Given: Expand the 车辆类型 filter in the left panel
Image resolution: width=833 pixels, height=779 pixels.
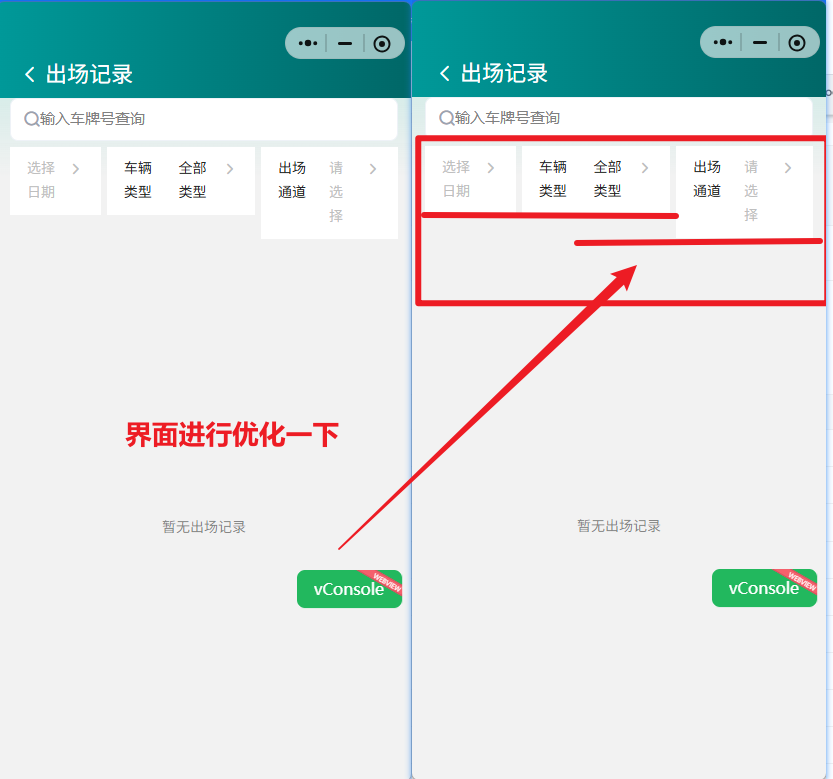Looking at the screenshot, I should coord(179,180).
